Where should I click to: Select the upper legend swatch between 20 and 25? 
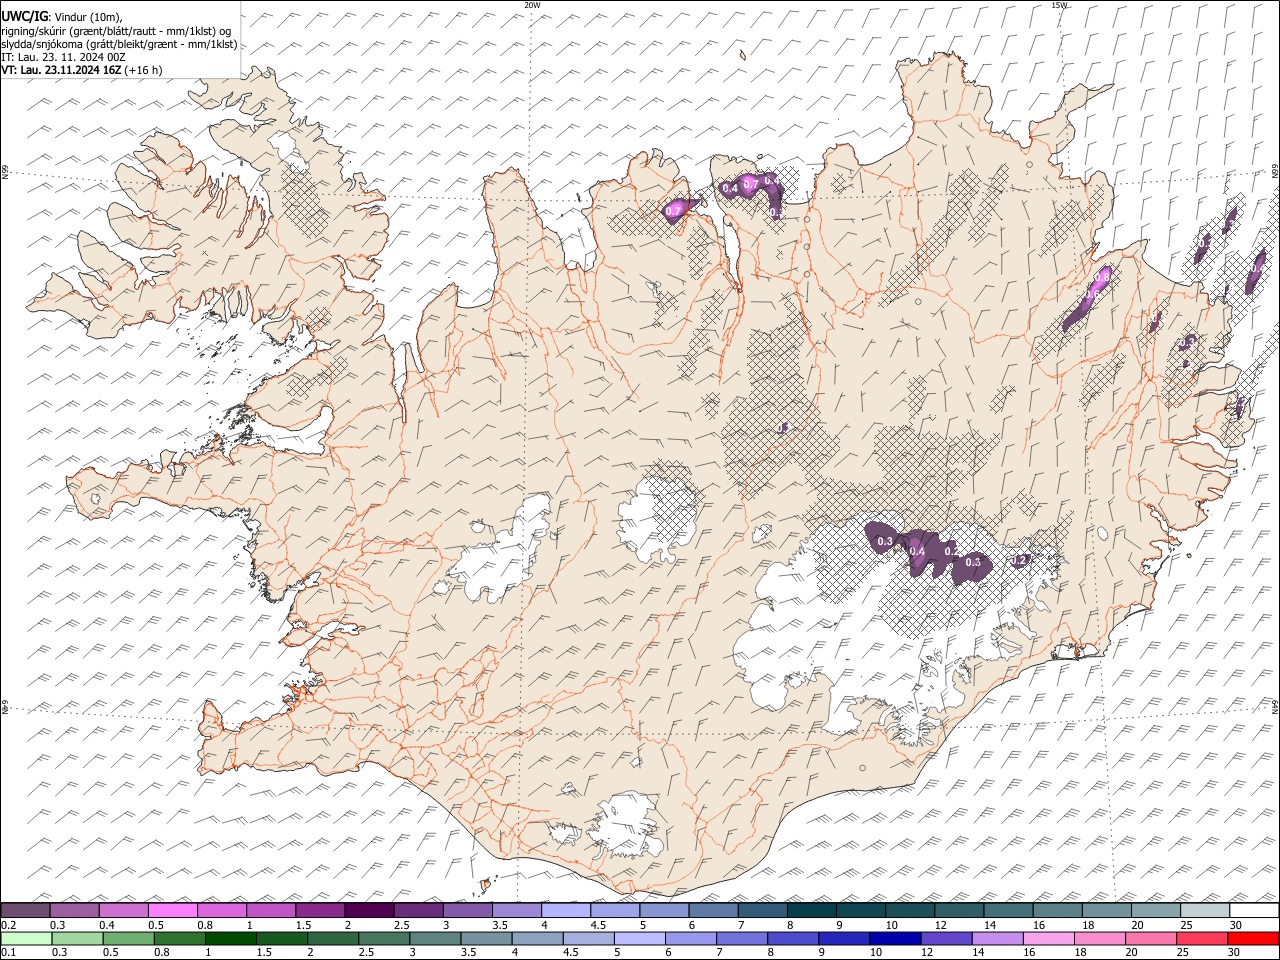coord(1155,910)
